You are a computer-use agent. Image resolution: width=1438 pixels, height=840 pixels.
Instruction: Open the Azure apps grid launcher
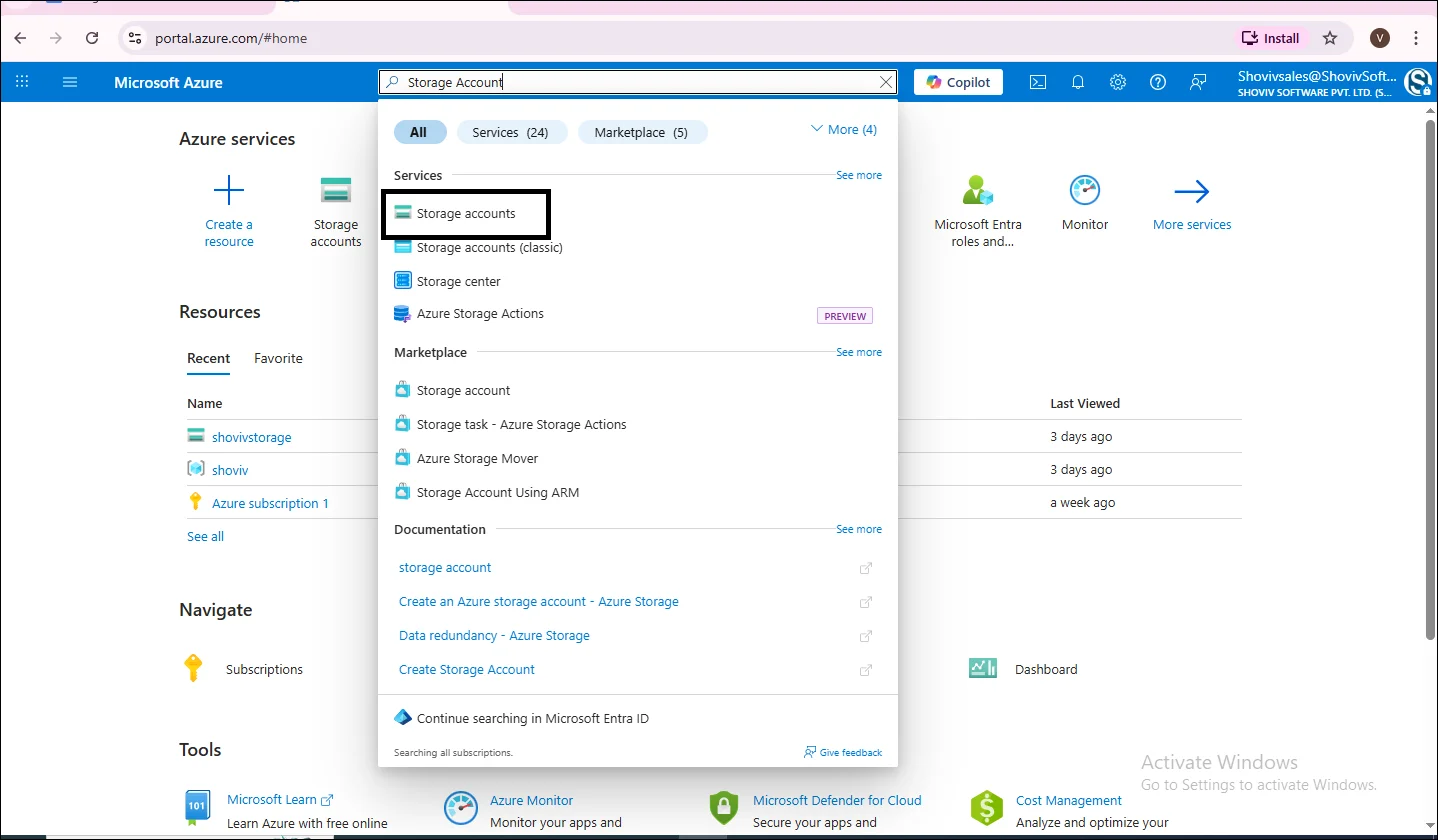tap(22, 82)
